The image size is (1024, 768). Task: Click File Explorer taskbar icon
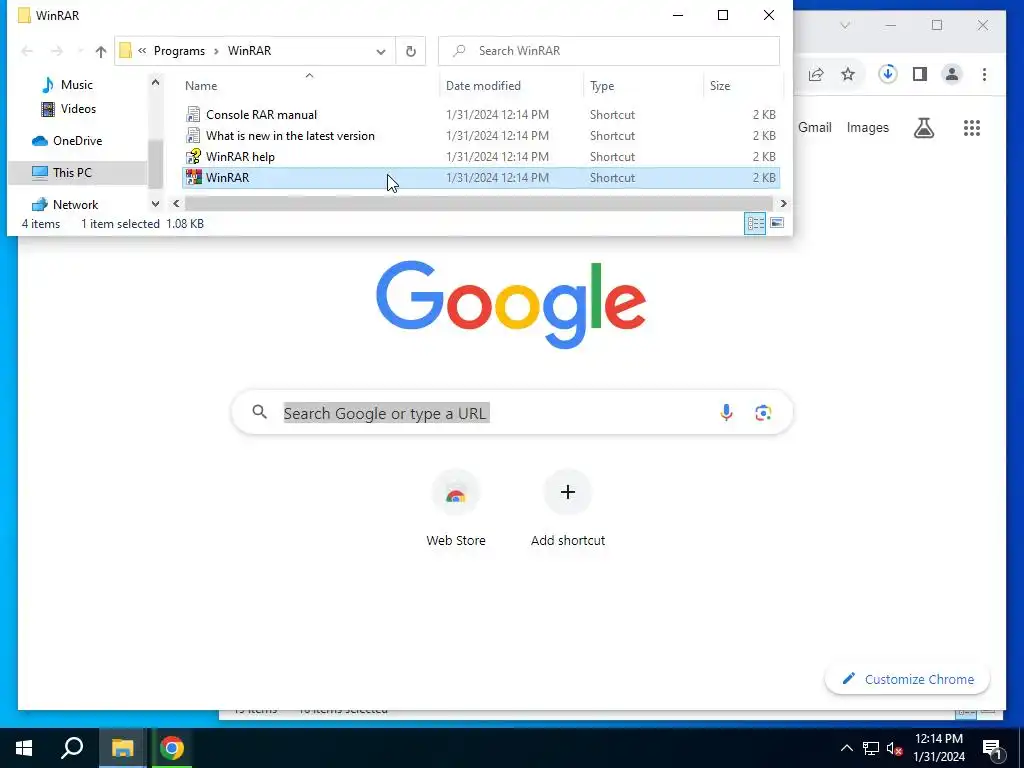point(122,748)
